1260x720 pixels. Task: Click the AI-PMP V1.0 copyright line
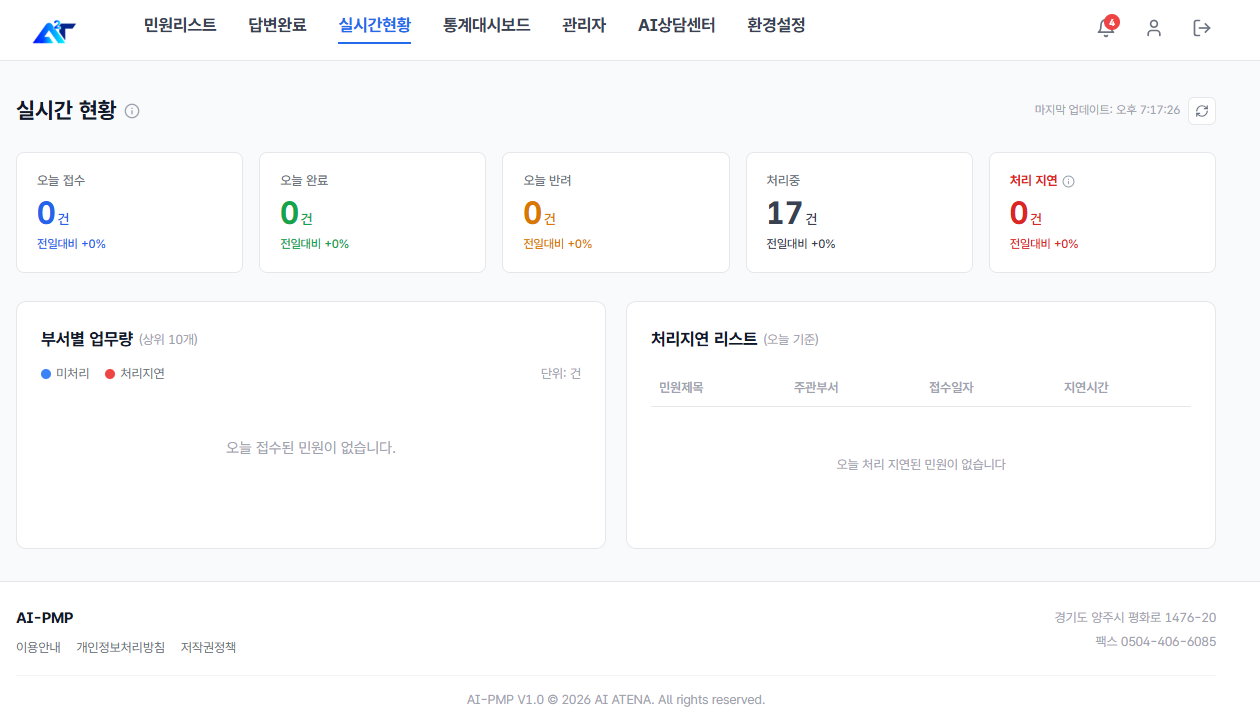coord(616,700)
